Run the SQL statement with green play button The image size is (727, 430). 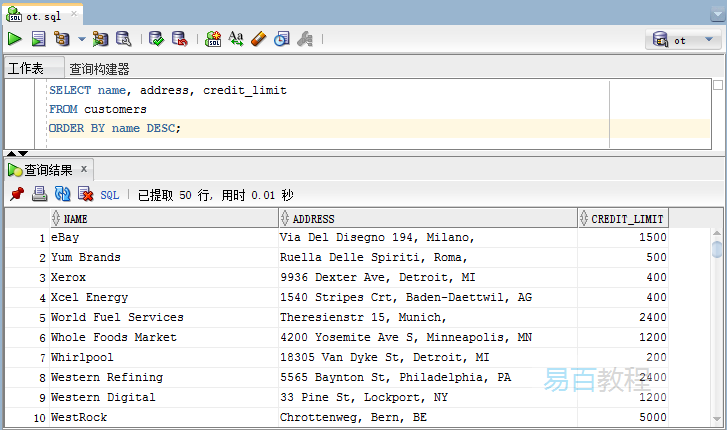pyautogui.click(x=15, y=39)
